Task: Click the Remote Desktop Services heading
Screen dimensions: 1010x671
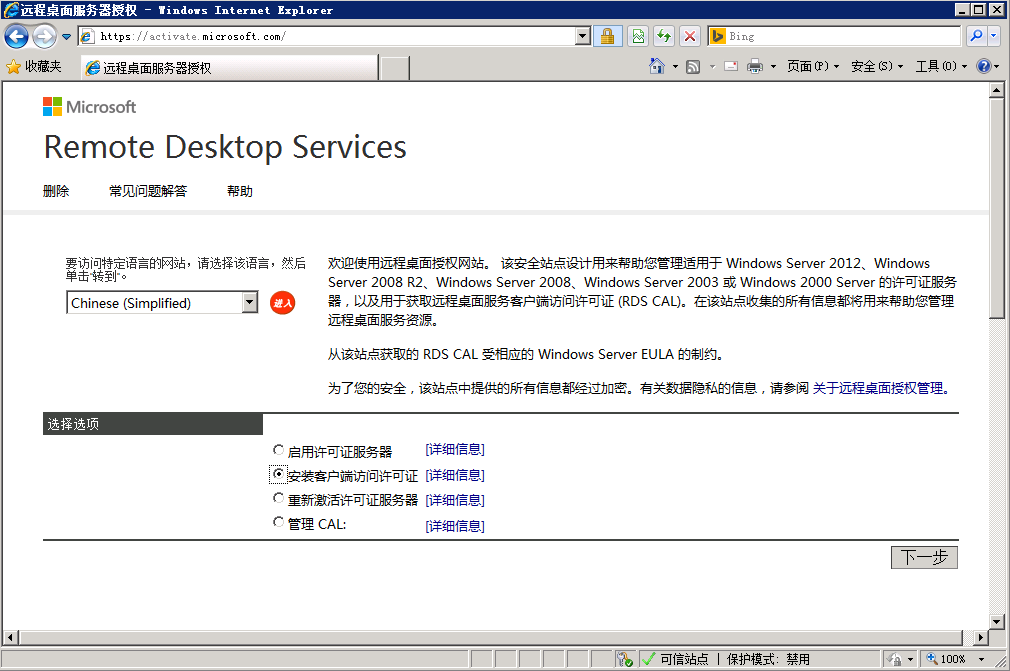Action: pyautogui.click(x=225, y=147)
